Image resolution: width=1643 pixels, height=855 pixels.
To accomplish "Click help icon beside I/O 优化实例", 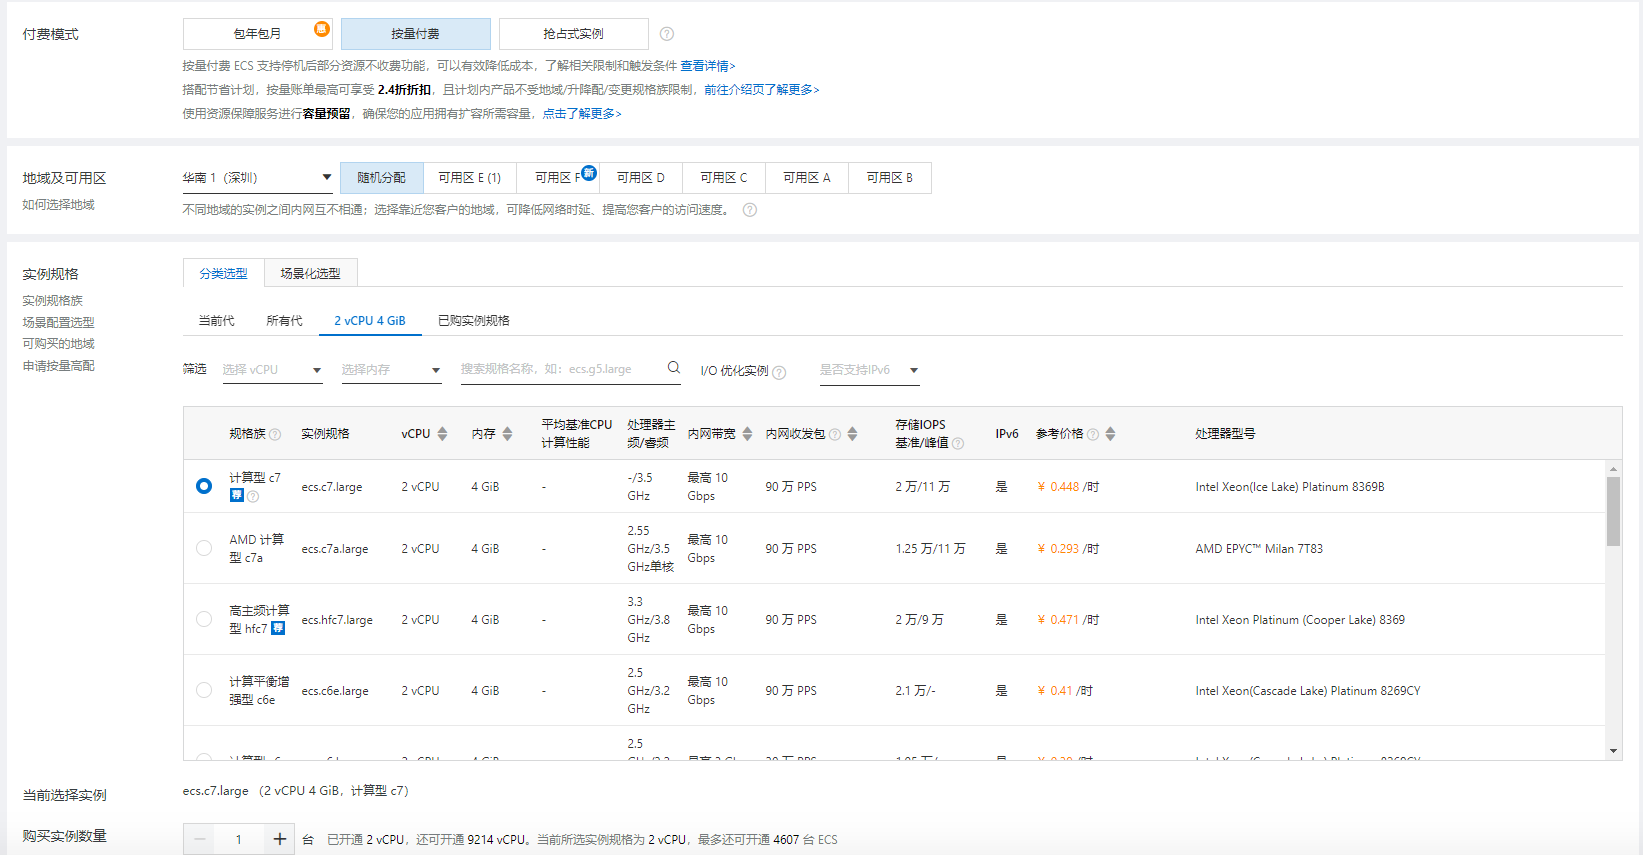I will pyautogui.click(x=779, y=372).
